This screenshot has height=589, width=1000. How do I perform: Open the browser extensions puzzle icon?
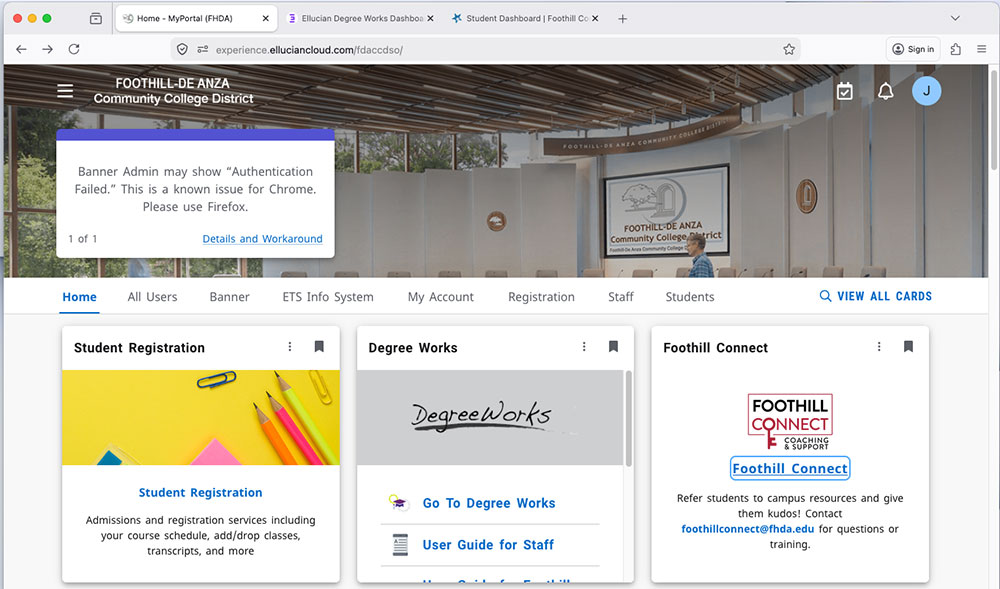pyautogui.click(x=956, y=49)
